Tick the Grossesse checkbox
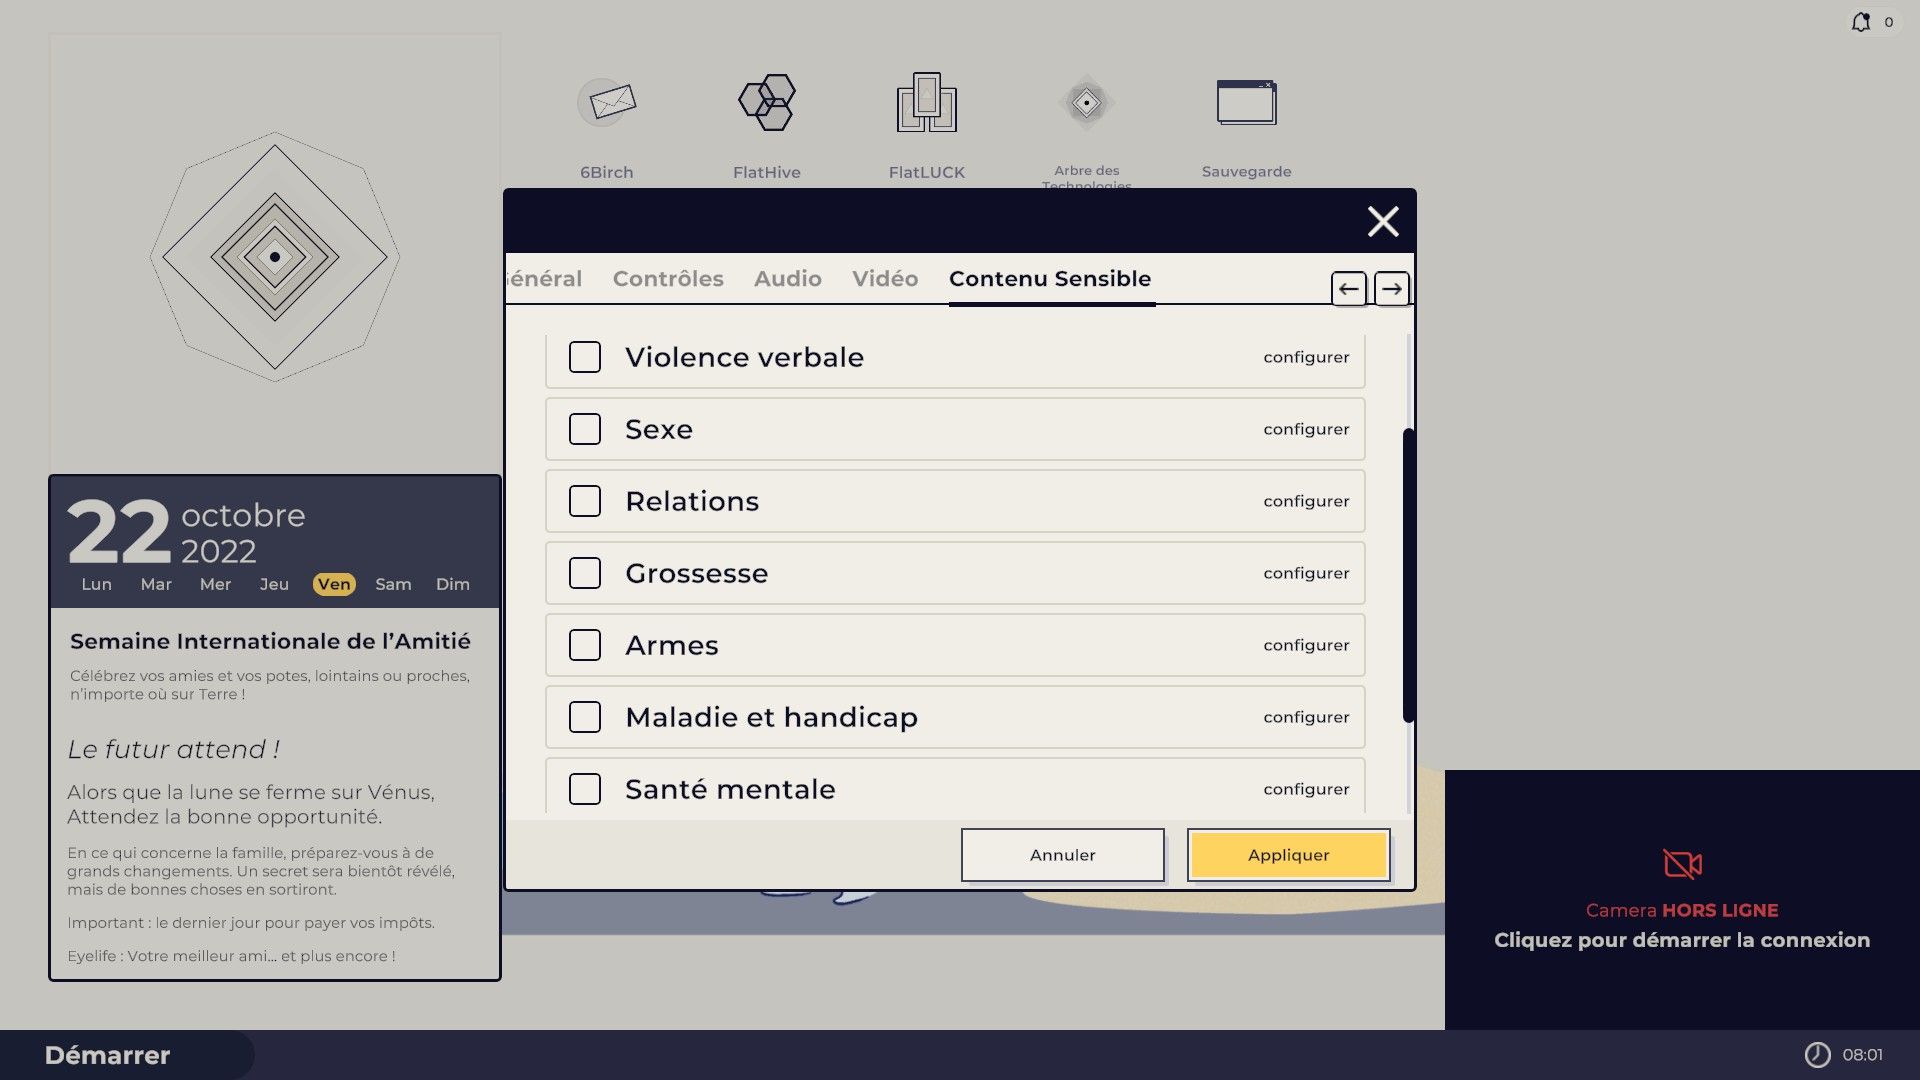Viewport: 1920px width, 1080px height. pos(585,573)
